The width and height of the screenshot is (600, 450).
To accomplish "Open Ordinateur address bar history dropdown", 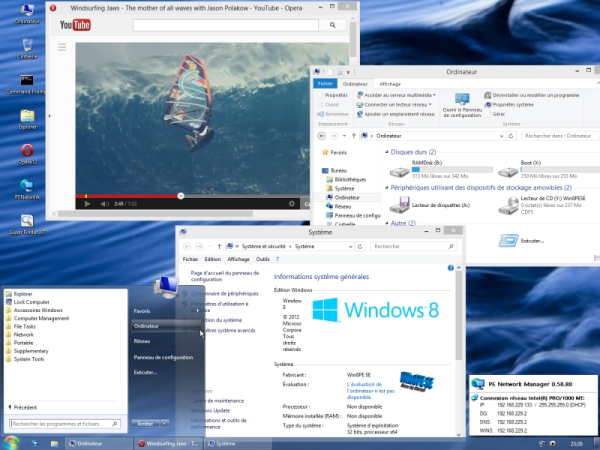I will tap(501, 136).
